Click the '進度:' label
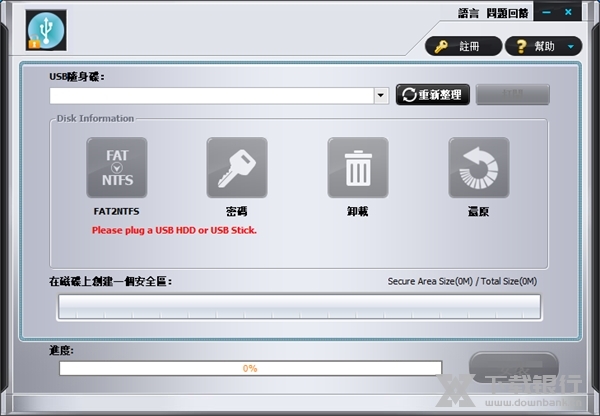The width and height of the screenshot is (600, 416). tap(61, 350)
